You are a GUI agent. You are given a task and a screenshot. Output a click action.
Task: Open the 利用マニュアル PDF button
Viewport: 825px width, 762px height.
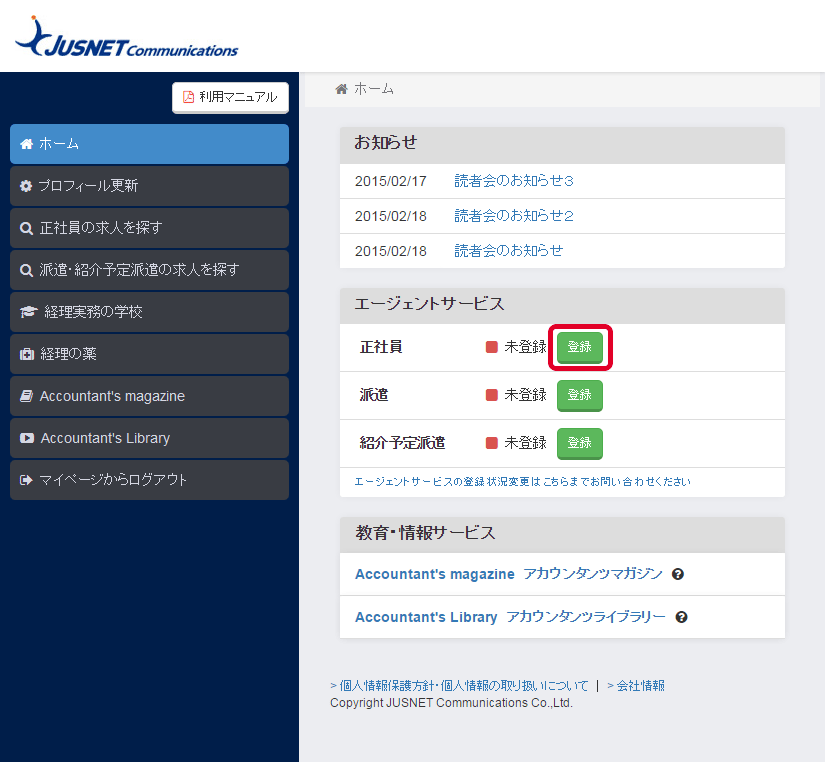tap(230, 97)
